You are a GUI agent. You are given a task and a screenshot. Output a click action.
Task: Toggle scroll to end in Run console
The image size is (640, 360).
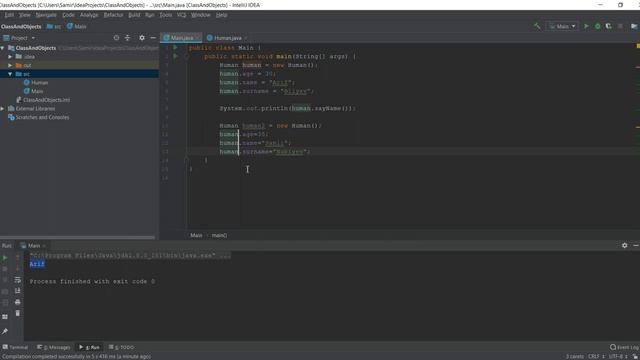18,291
